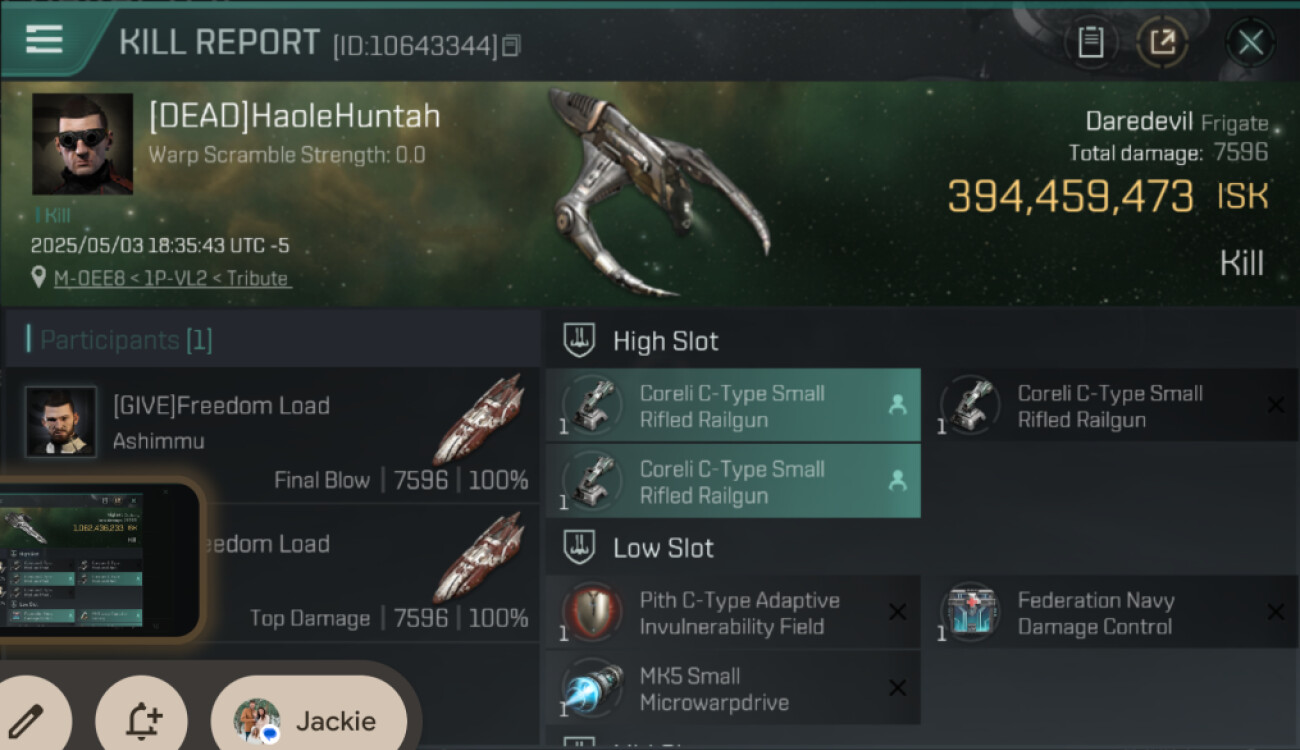Click the Pith C-Type Adaptive Invulnerability Field icon
This screenshot has height=750, width=1300.
pyautogui.click(x=592, y=611)
